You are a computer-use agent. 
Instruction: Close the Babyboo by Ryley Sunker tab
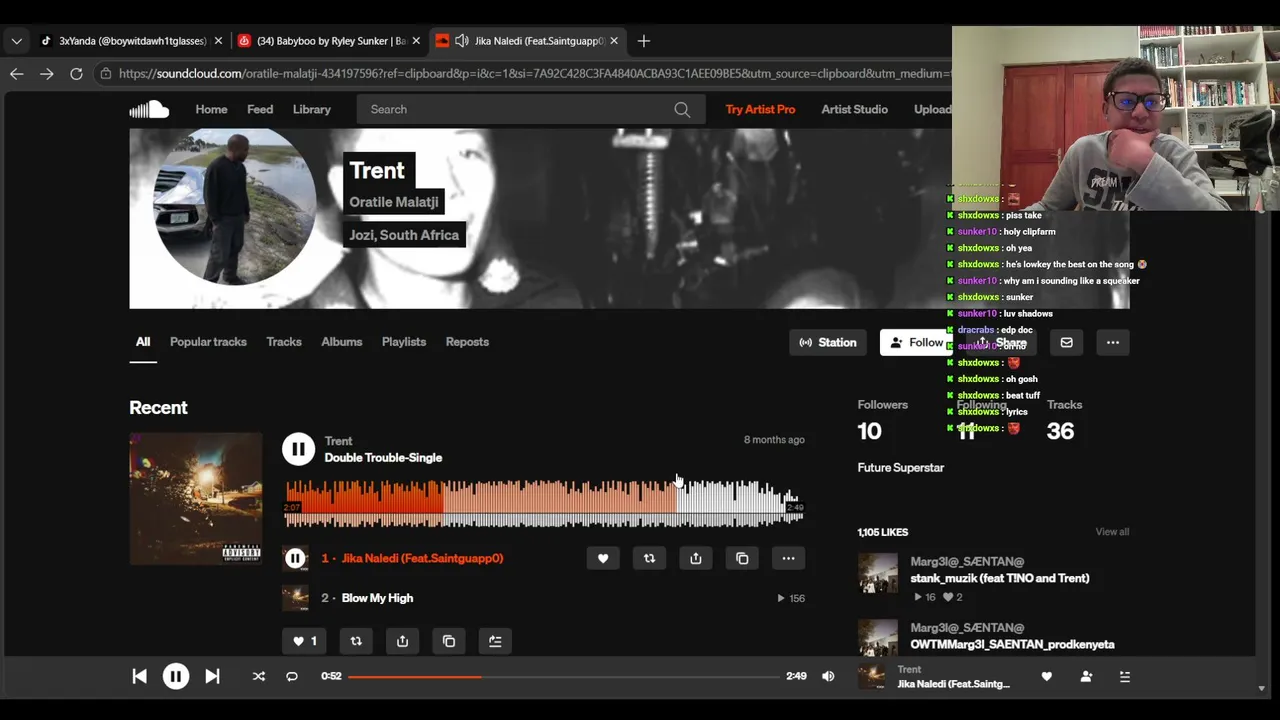[x=416, y=41]
